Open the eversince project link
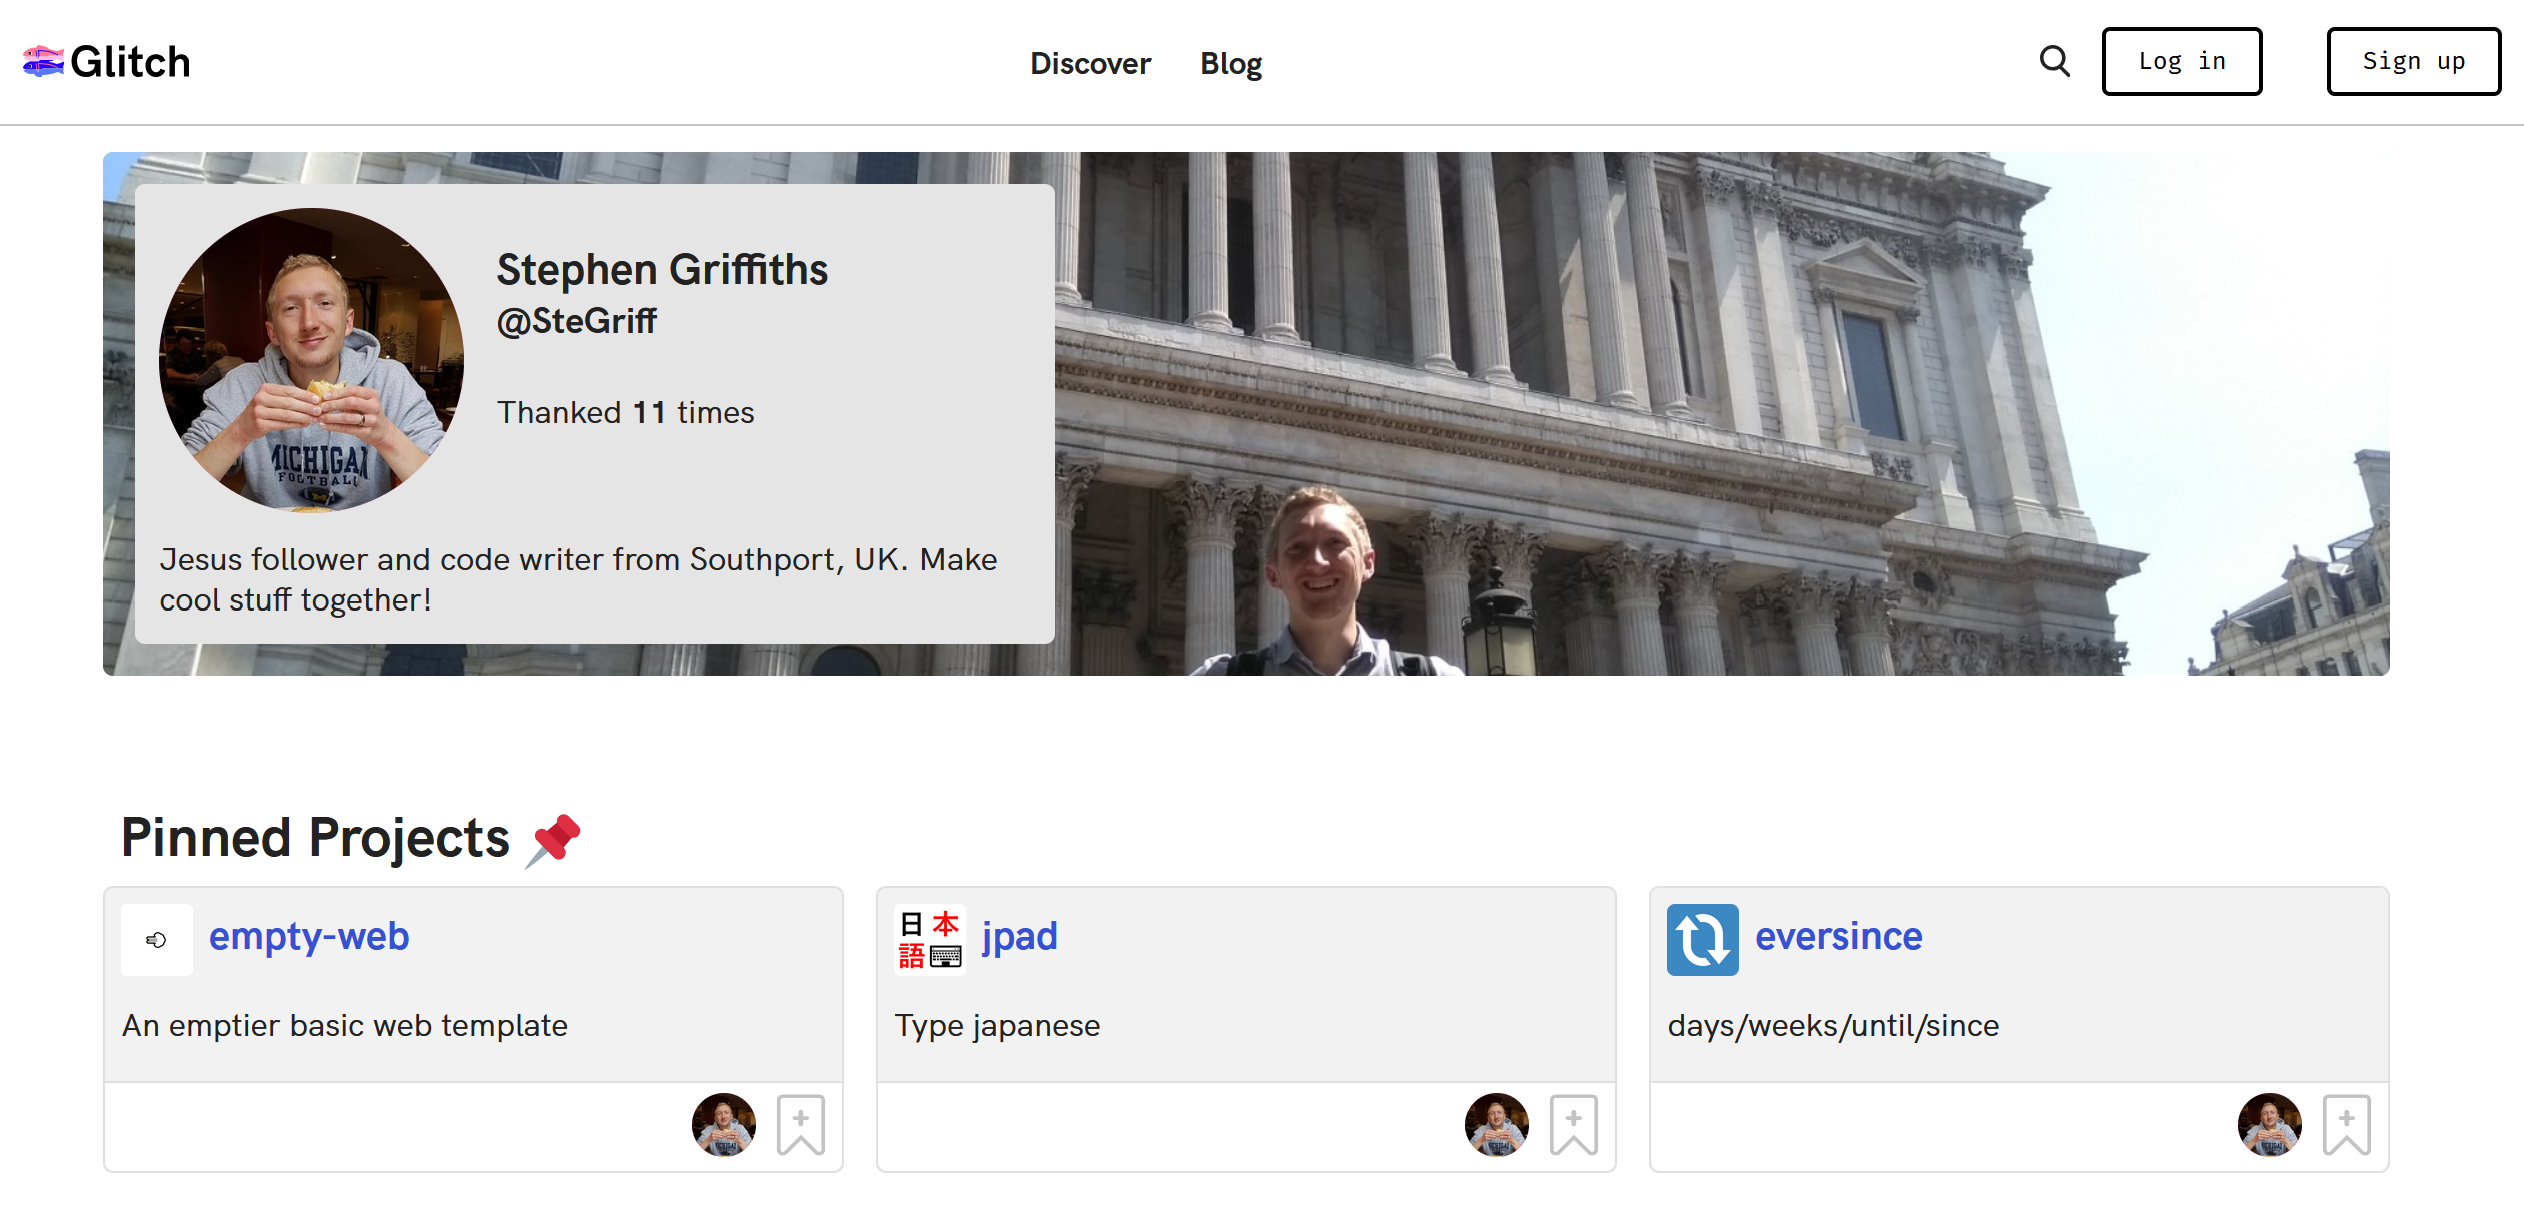Image resolution: width=2524 pixels, height=1212 pixels. coord(1838,937)
